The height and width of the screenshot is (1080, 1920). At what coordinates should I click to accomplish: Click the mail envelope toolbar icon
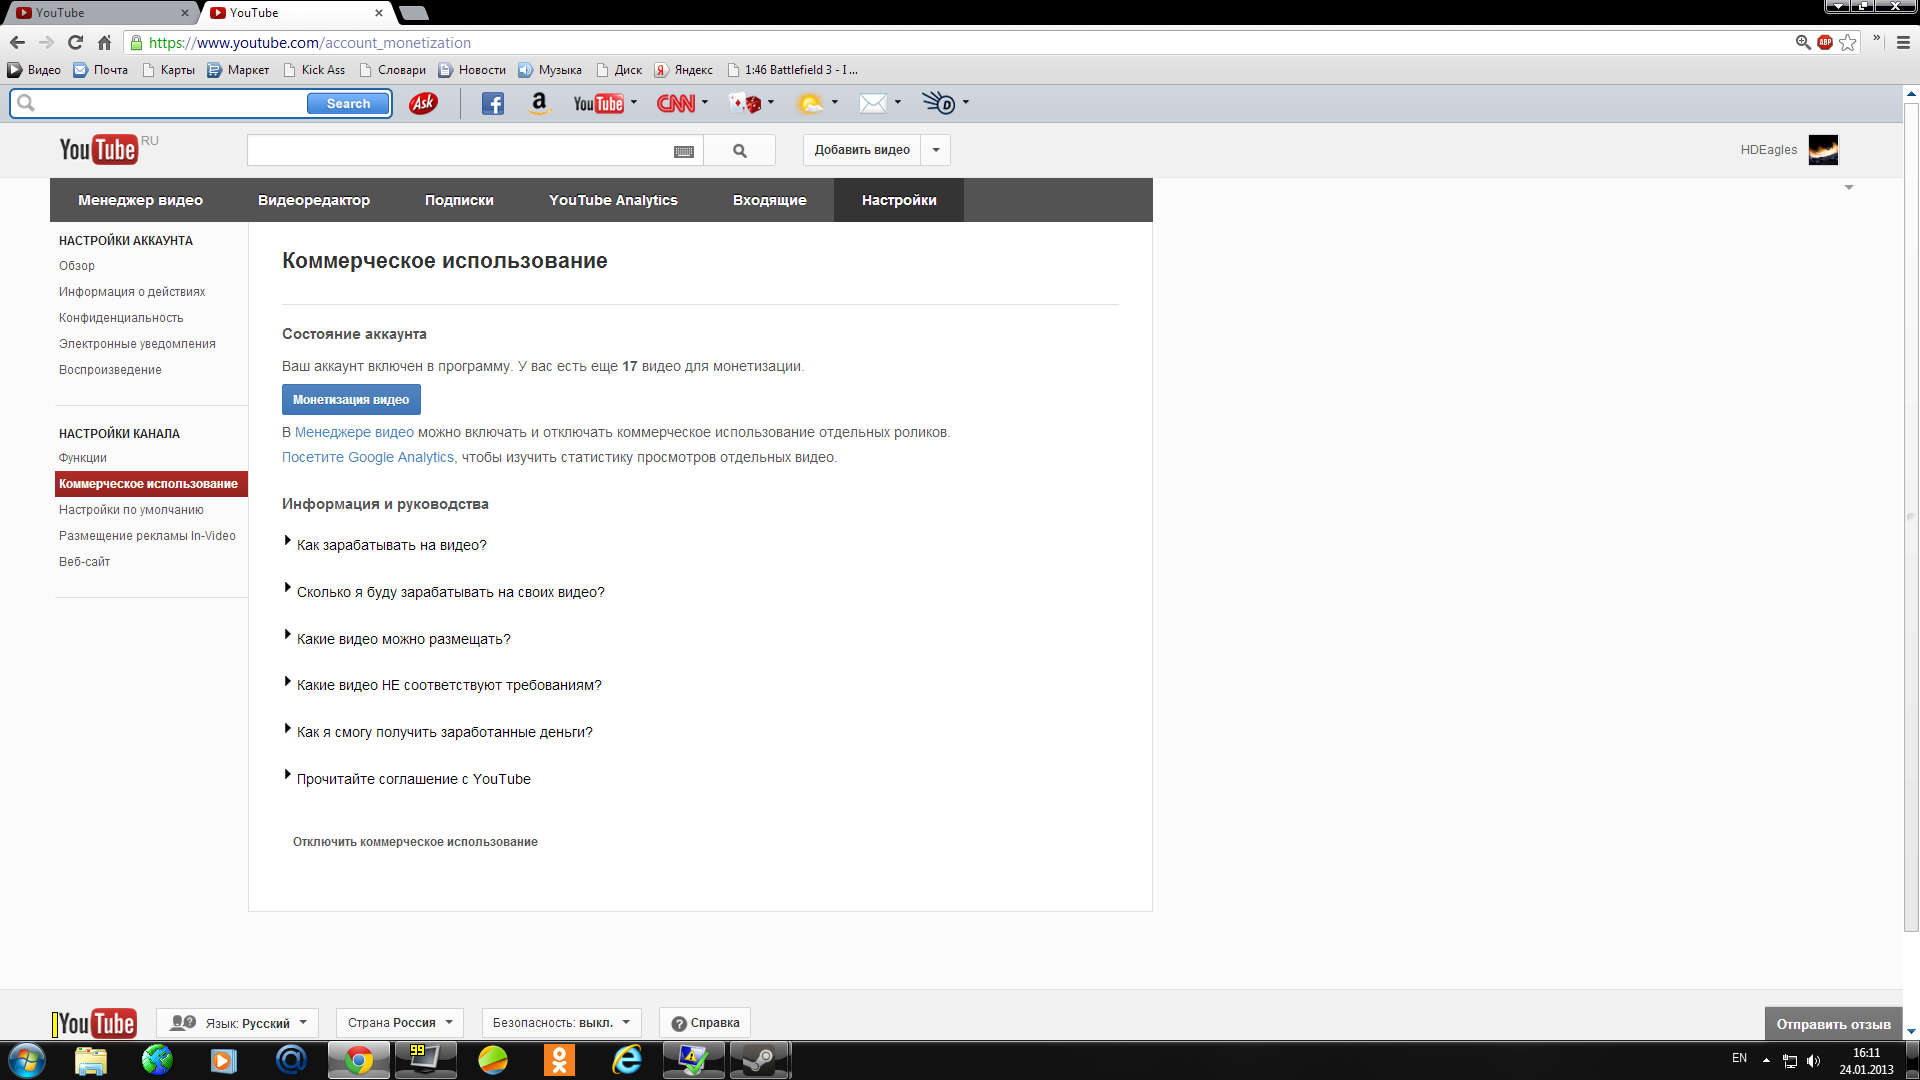[873, 104]
